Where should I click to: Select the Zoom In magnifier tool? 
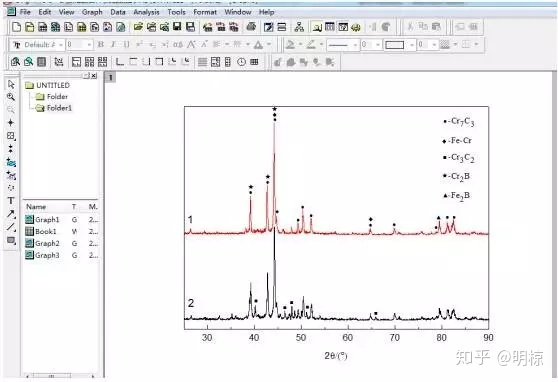pos(11,97)
